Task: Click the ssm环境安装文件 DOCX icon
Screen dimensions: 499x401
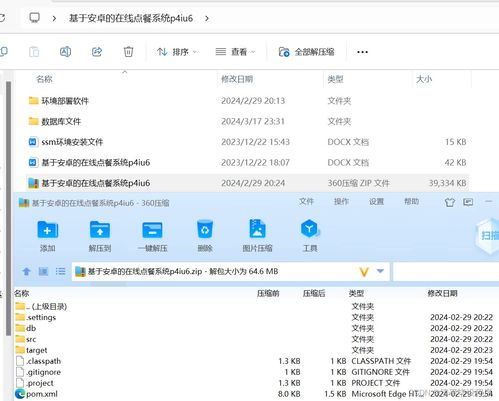Action: pyautogui.click(x=33, y=142)
